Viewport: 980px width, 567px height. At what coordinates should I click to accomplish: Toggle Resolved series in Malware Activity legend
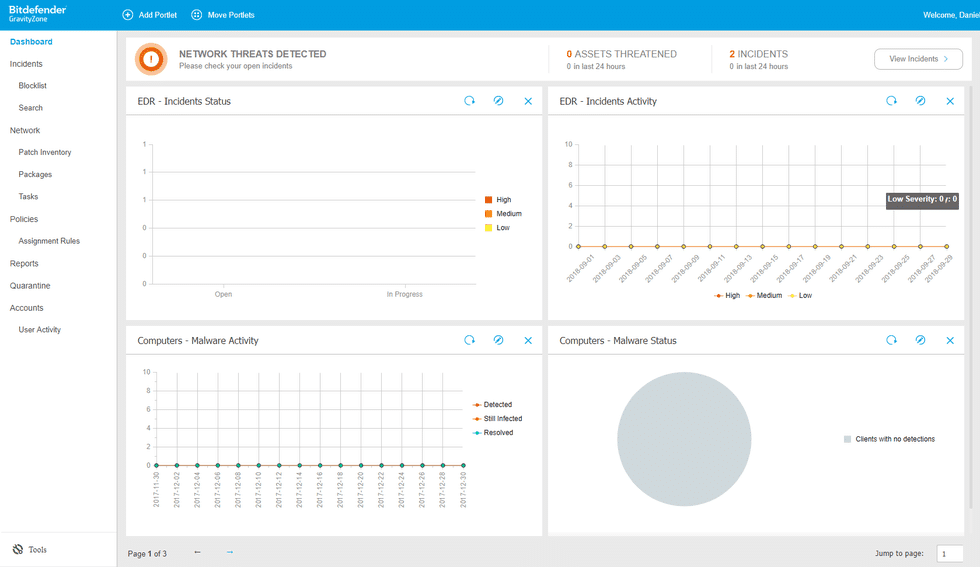coord(493,433)
